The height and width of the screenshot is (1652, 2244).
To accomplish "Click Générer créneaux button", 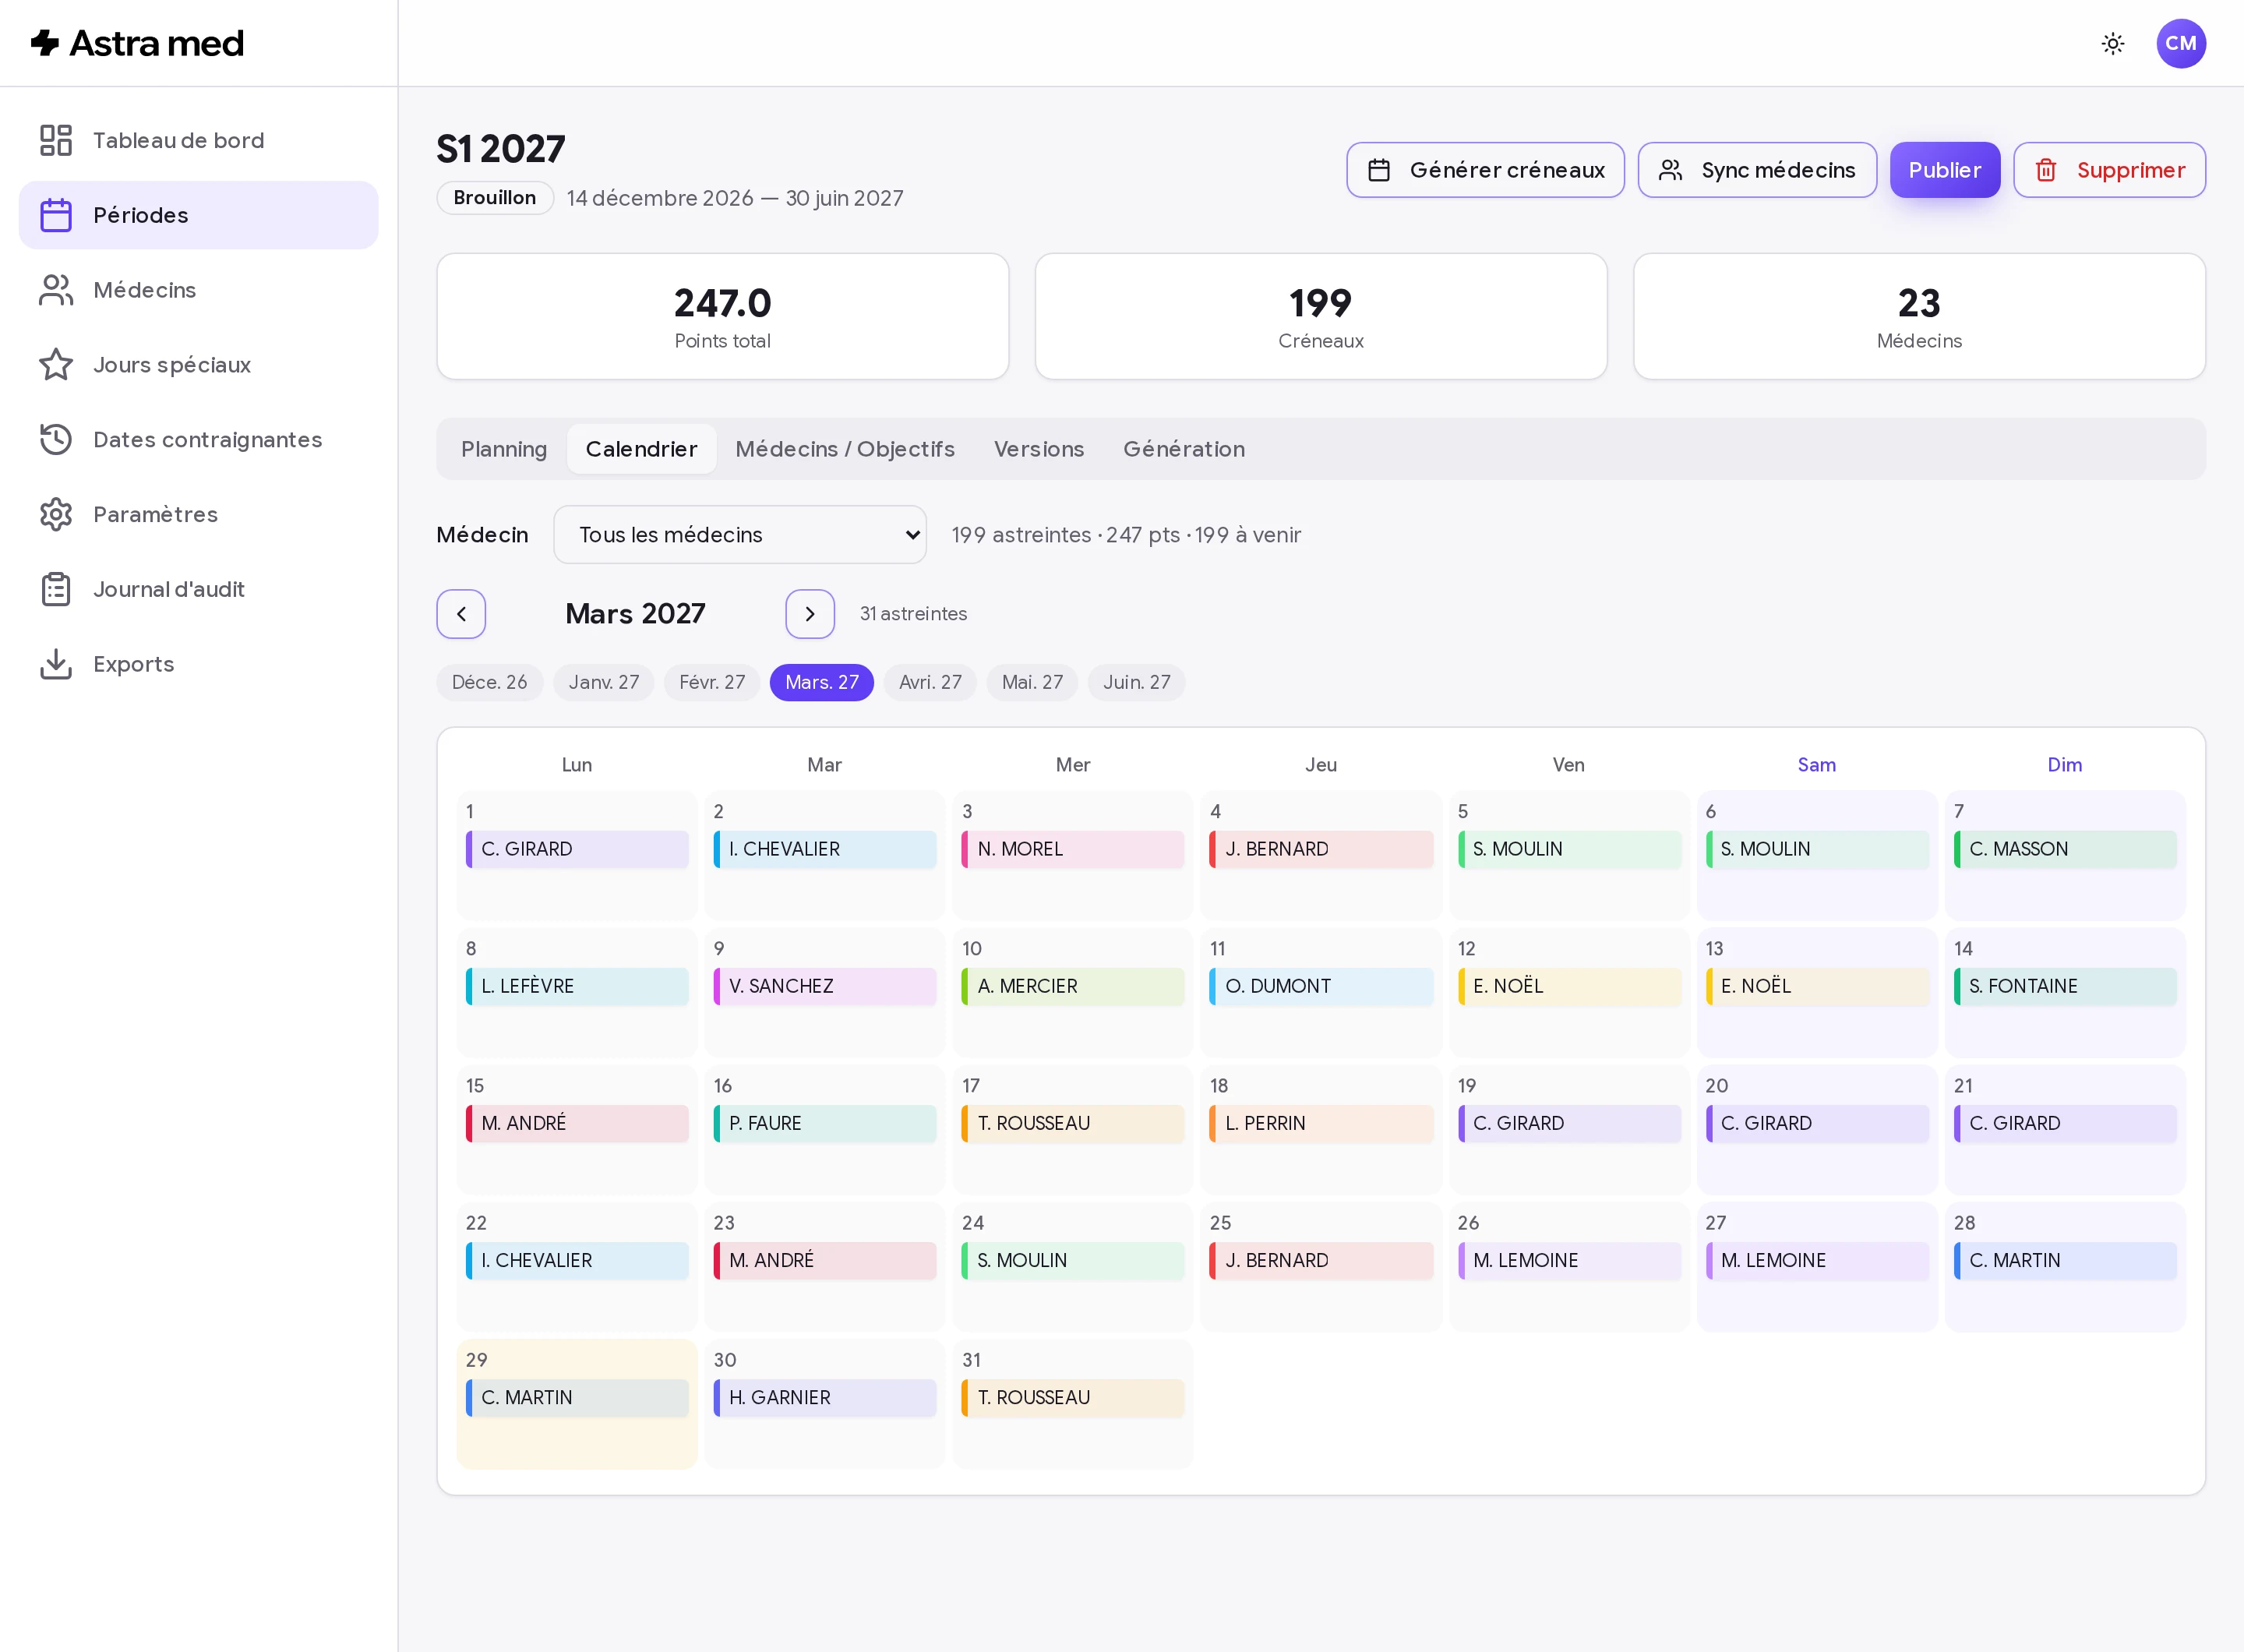I will 1485,170.
